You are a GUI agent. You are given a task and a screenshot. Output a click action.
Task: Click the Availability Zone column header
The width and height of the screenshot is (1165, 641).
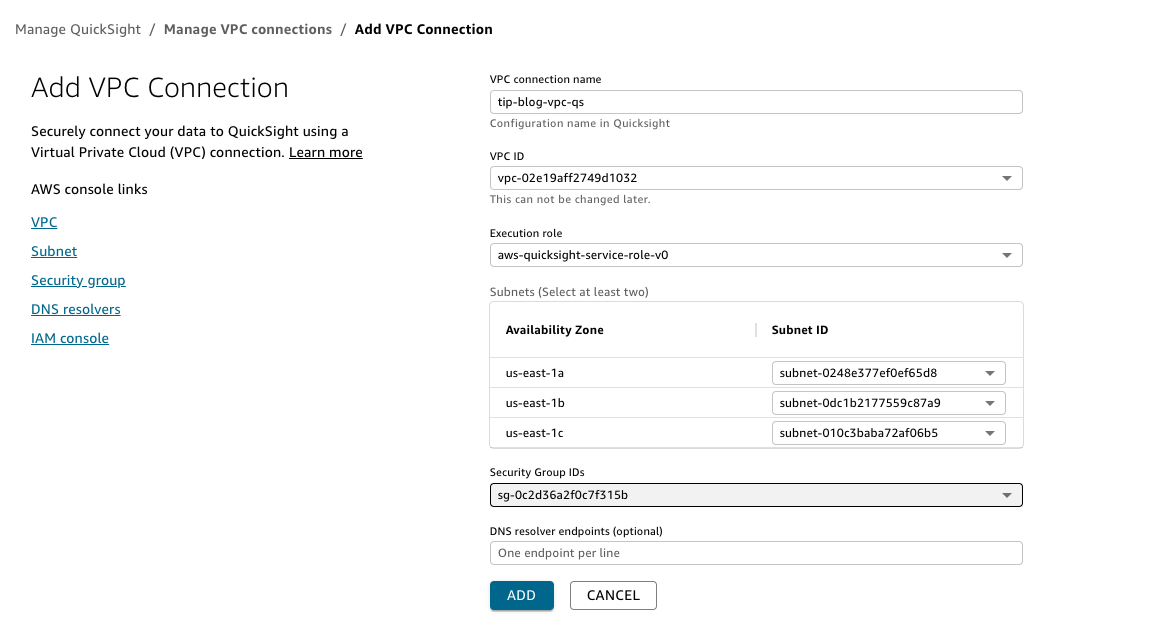554,330
